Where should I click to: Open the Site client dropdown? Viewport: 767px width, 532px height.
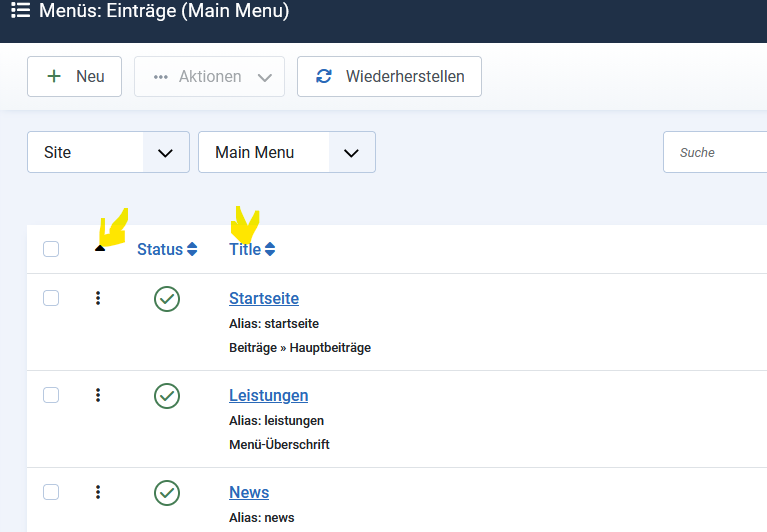click(108, 152)
